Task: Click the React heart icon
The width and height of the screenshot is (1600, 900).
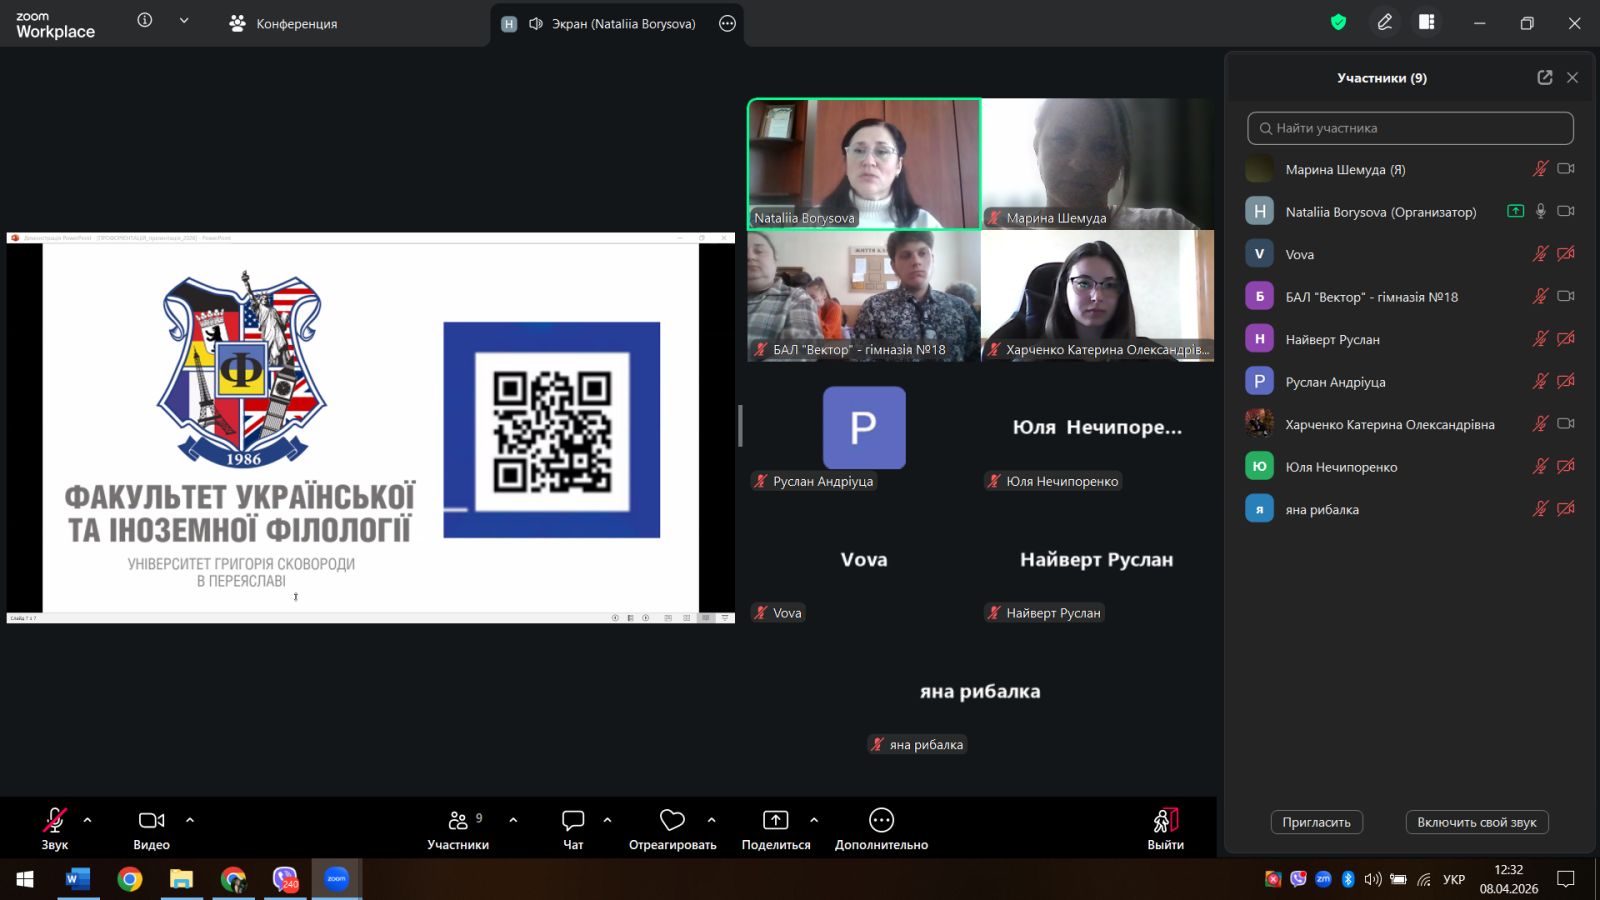Action: click(x=672, y=821)
